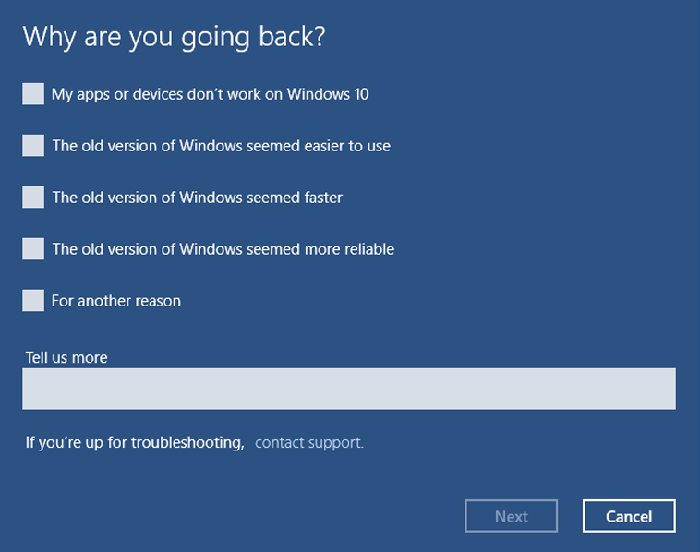Screen dimensions: 700x552
Task: Select the 'seemed more reliable' checkbox
Action: [33, 249]
